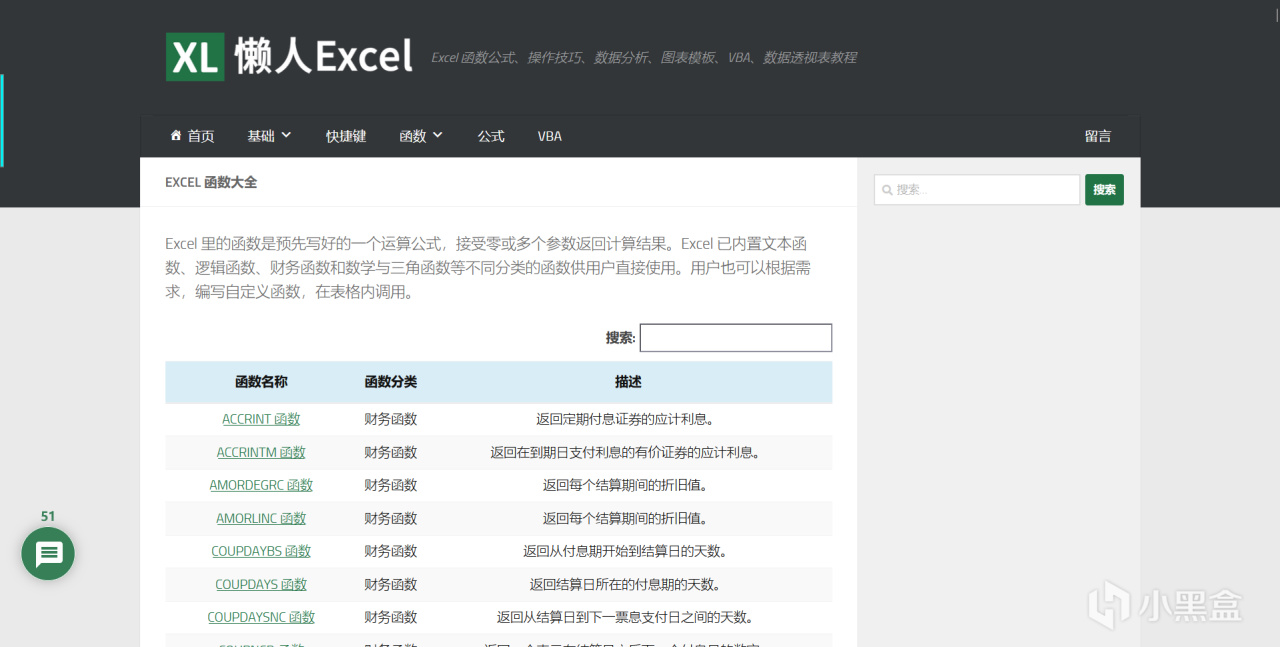Click the 函数 menu label

pyautogui.click(x=413, y=136)
